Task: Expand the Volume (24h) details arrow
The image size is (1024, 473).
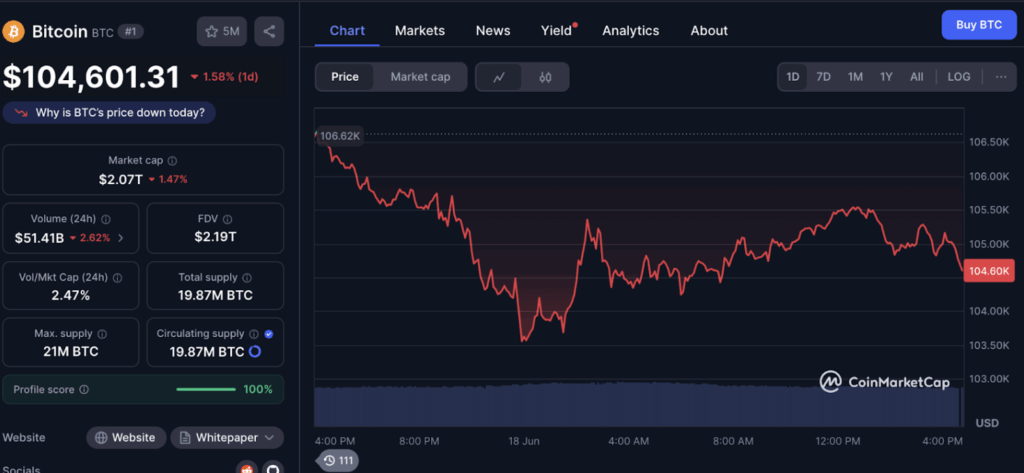Action: point(121,238)
